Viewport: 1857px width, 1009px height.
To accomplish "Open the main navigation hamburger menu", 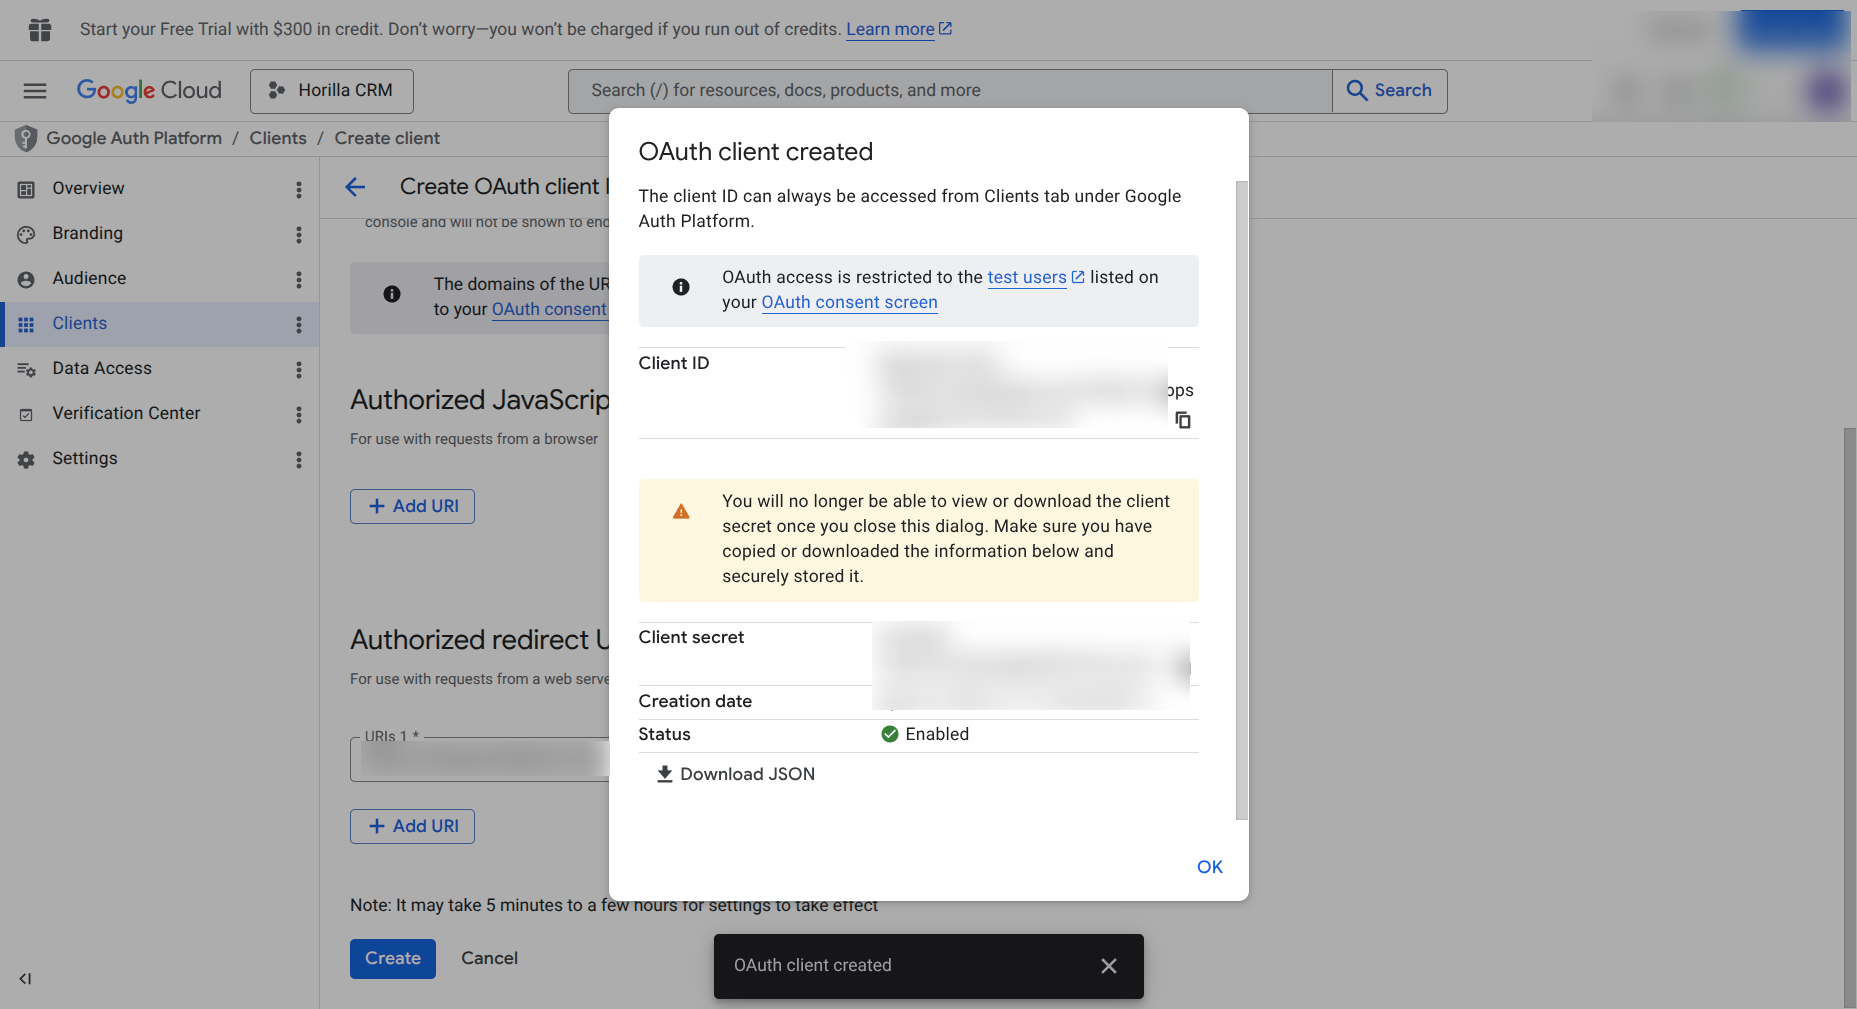I will pyautogui.click(x=35, y=91).
